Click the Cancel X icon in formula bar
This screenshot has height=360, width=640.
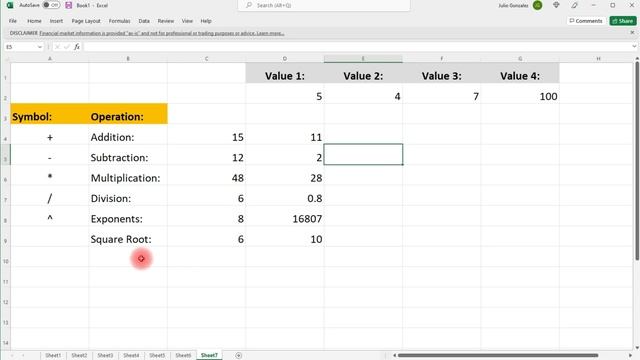coord(57,47)
